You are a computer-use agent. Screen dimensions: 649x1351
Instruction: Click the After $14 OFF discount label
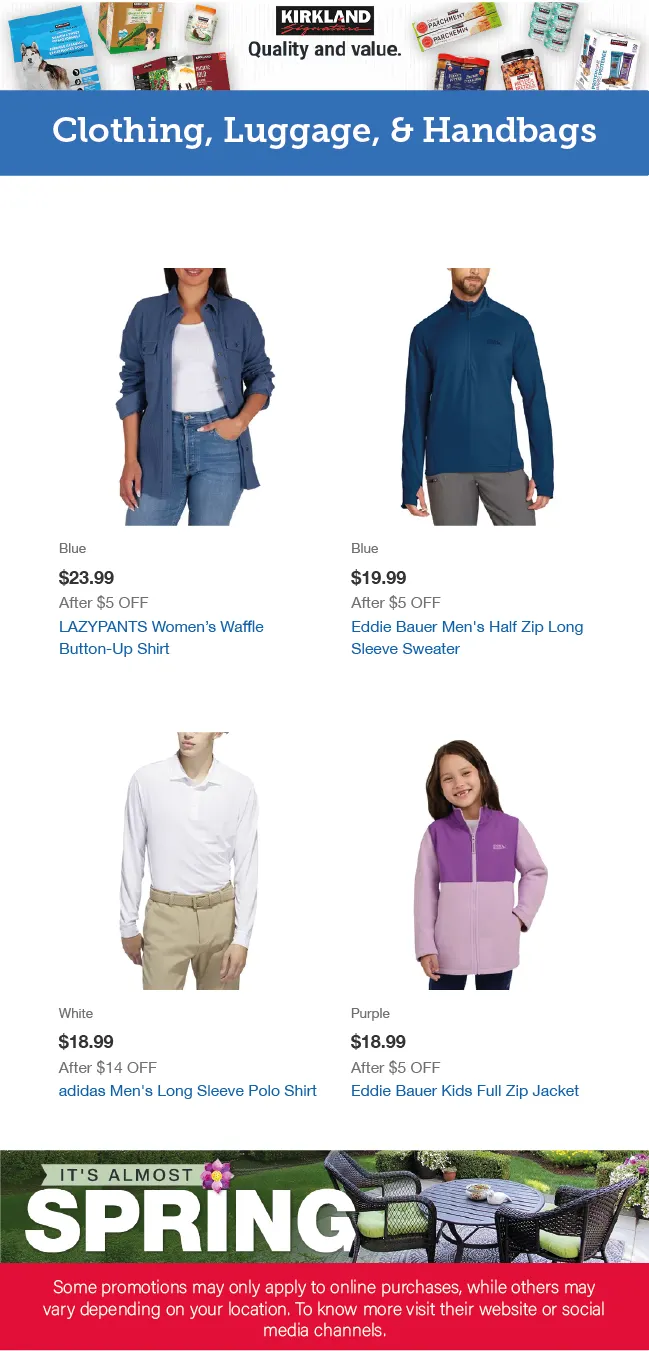pos(108,1067)
